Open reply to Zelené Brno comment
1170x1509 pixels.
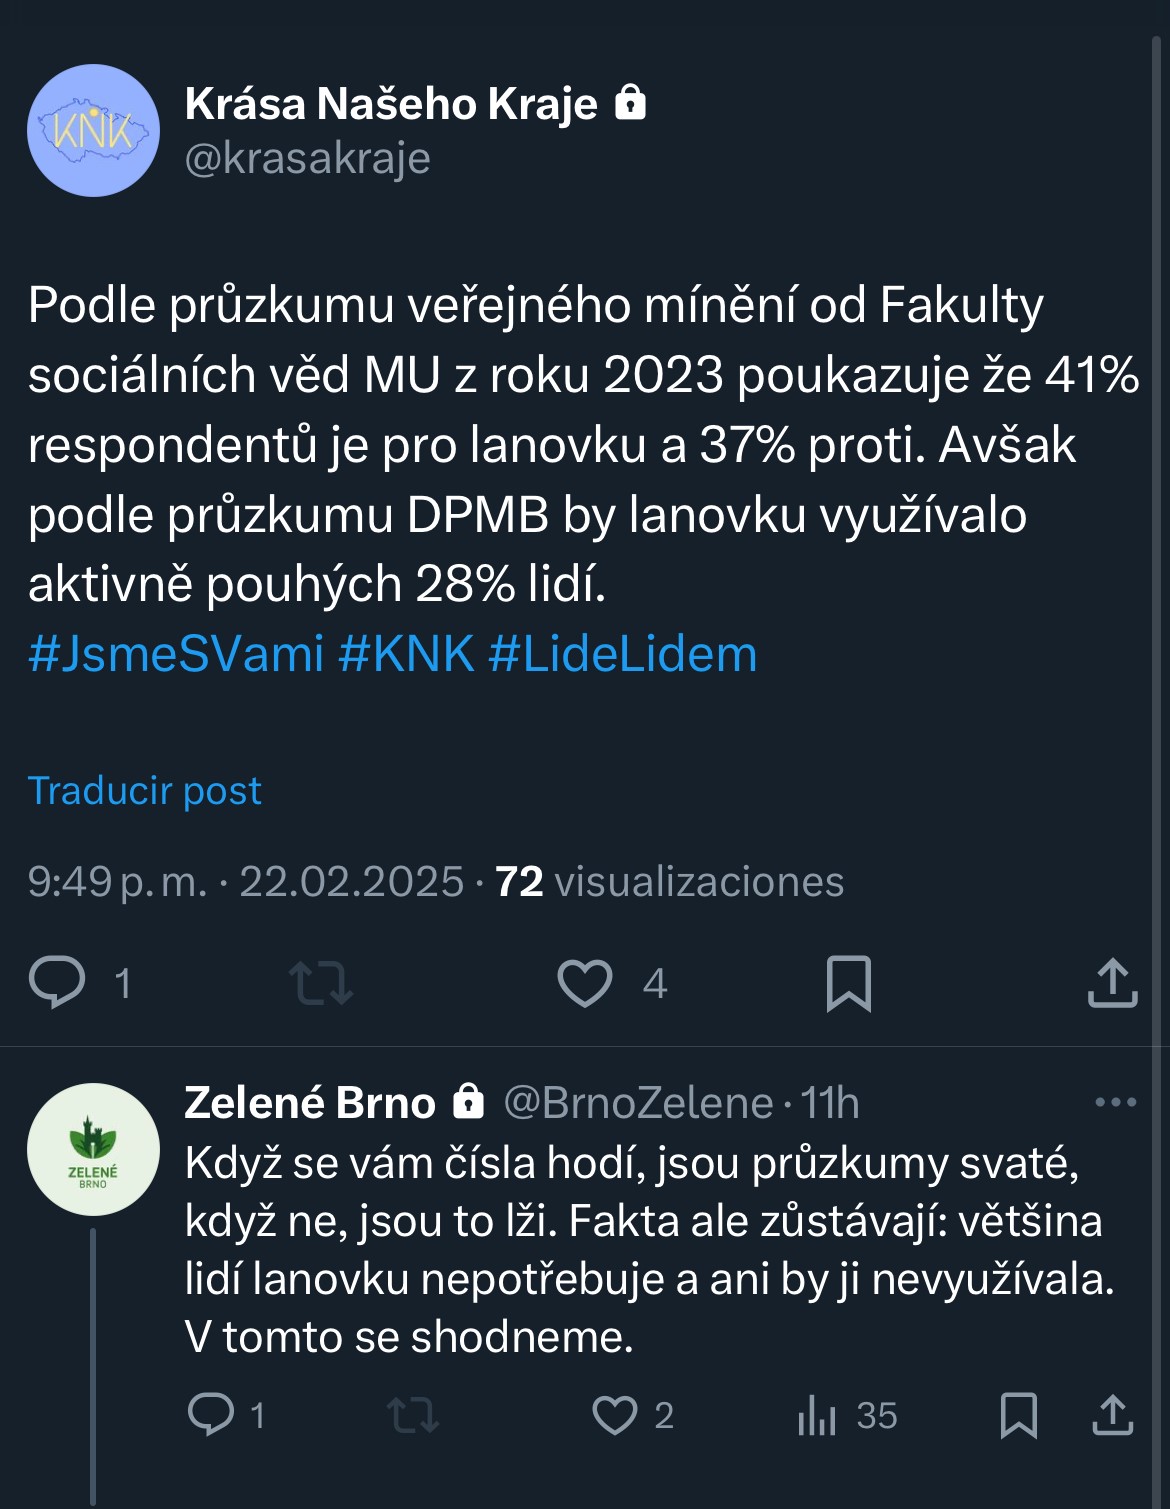[211, 1415]
